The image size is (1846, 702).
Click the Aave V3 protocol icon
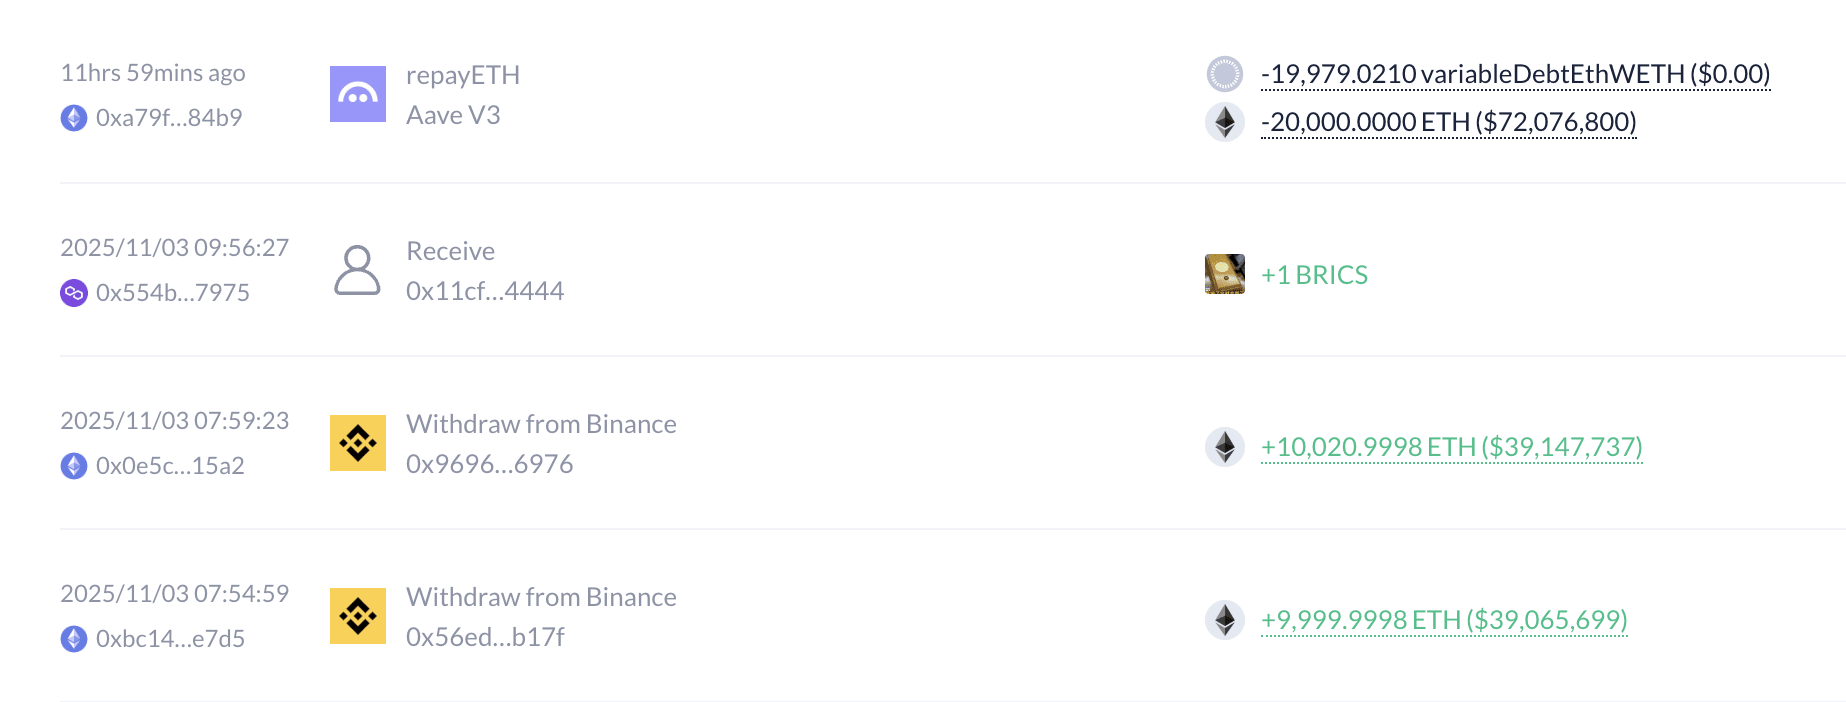(x=357, y=94)
